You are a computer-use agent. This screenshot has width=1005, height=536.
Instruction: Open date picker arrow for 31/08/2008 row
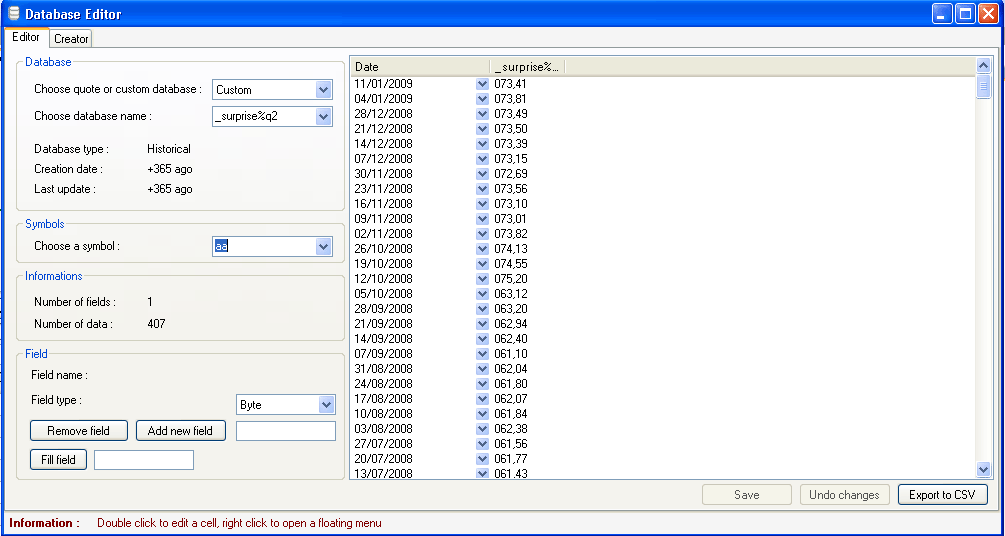pyautogui.click(x=482, y=369)
